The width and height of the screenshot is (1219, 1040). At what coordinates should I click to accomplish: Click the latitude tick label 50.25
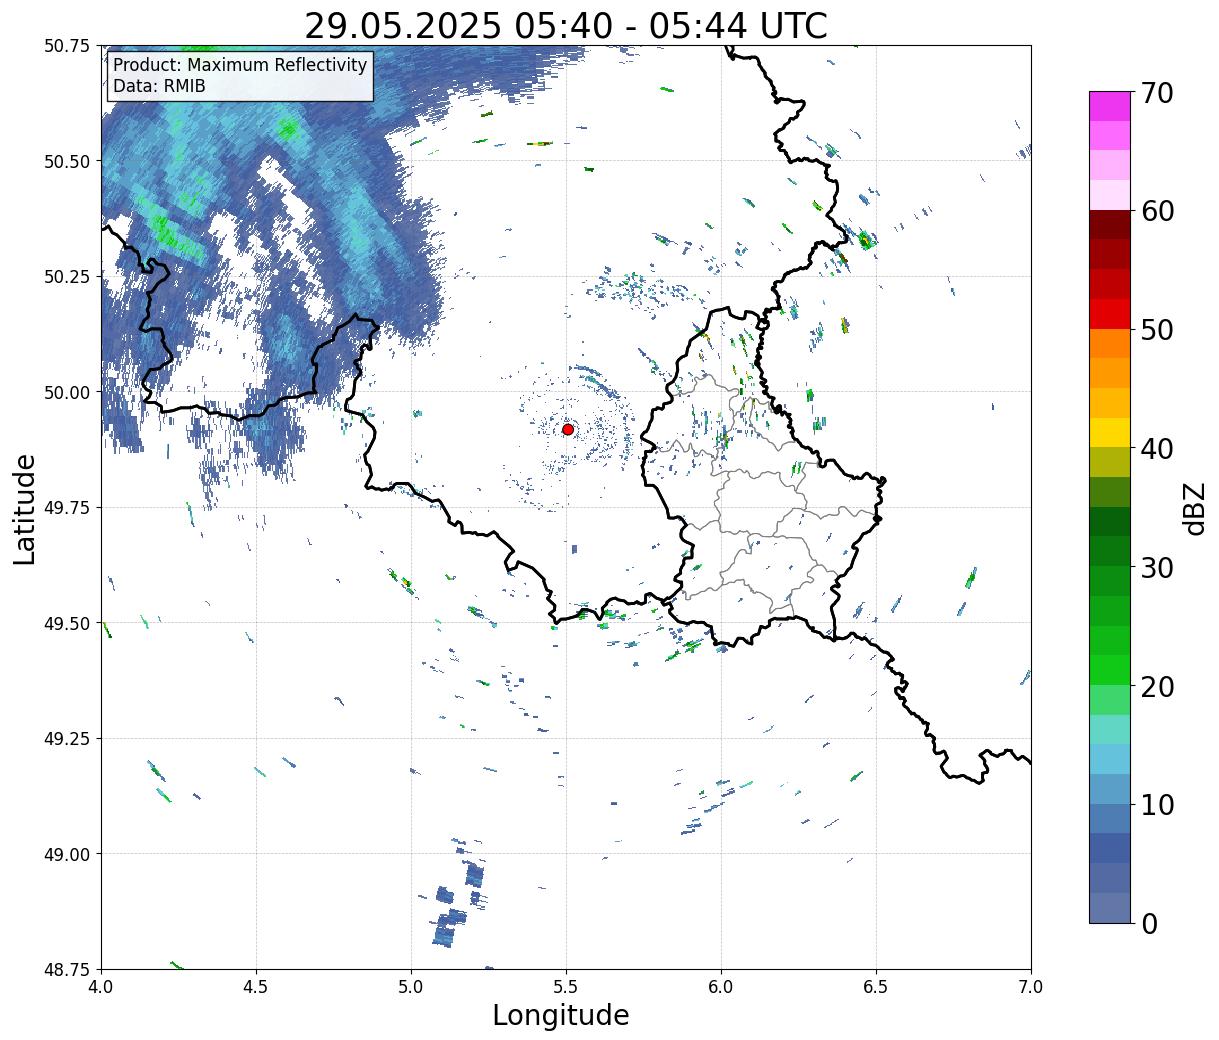click(67, 277)
